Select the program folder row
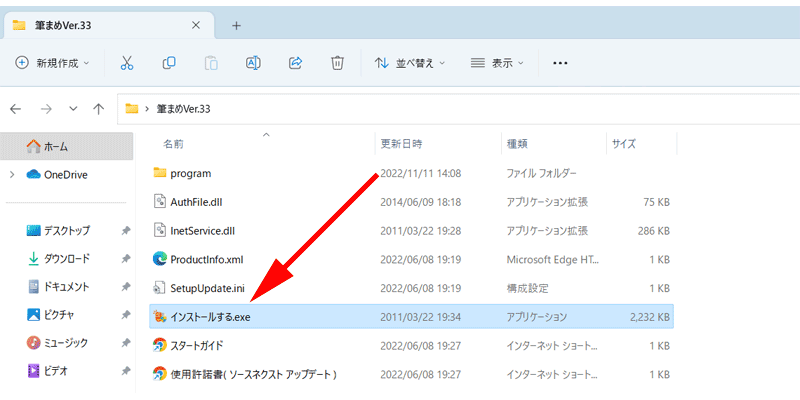Image resolution: width=800 pixels, height=400 pixels. coord(411,173)
